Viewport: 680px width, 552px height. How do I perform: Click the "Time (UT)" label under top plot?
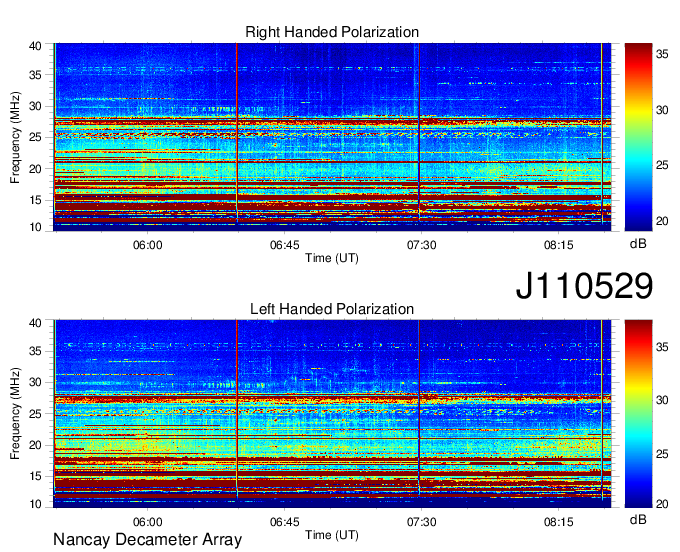pos(332,258)
